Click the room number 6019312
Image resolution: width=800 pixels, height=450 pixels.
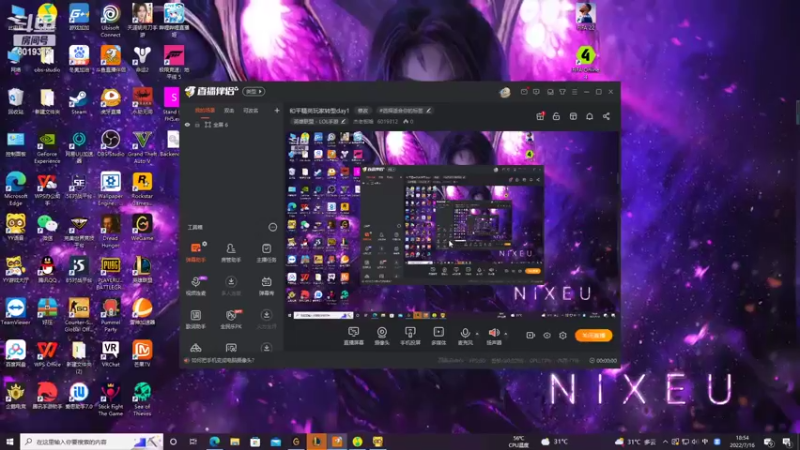click(387, 121)
